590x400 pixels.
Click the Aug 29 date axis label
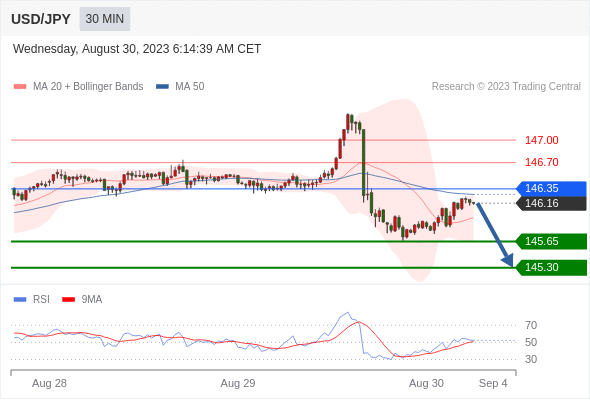[238, 383]
